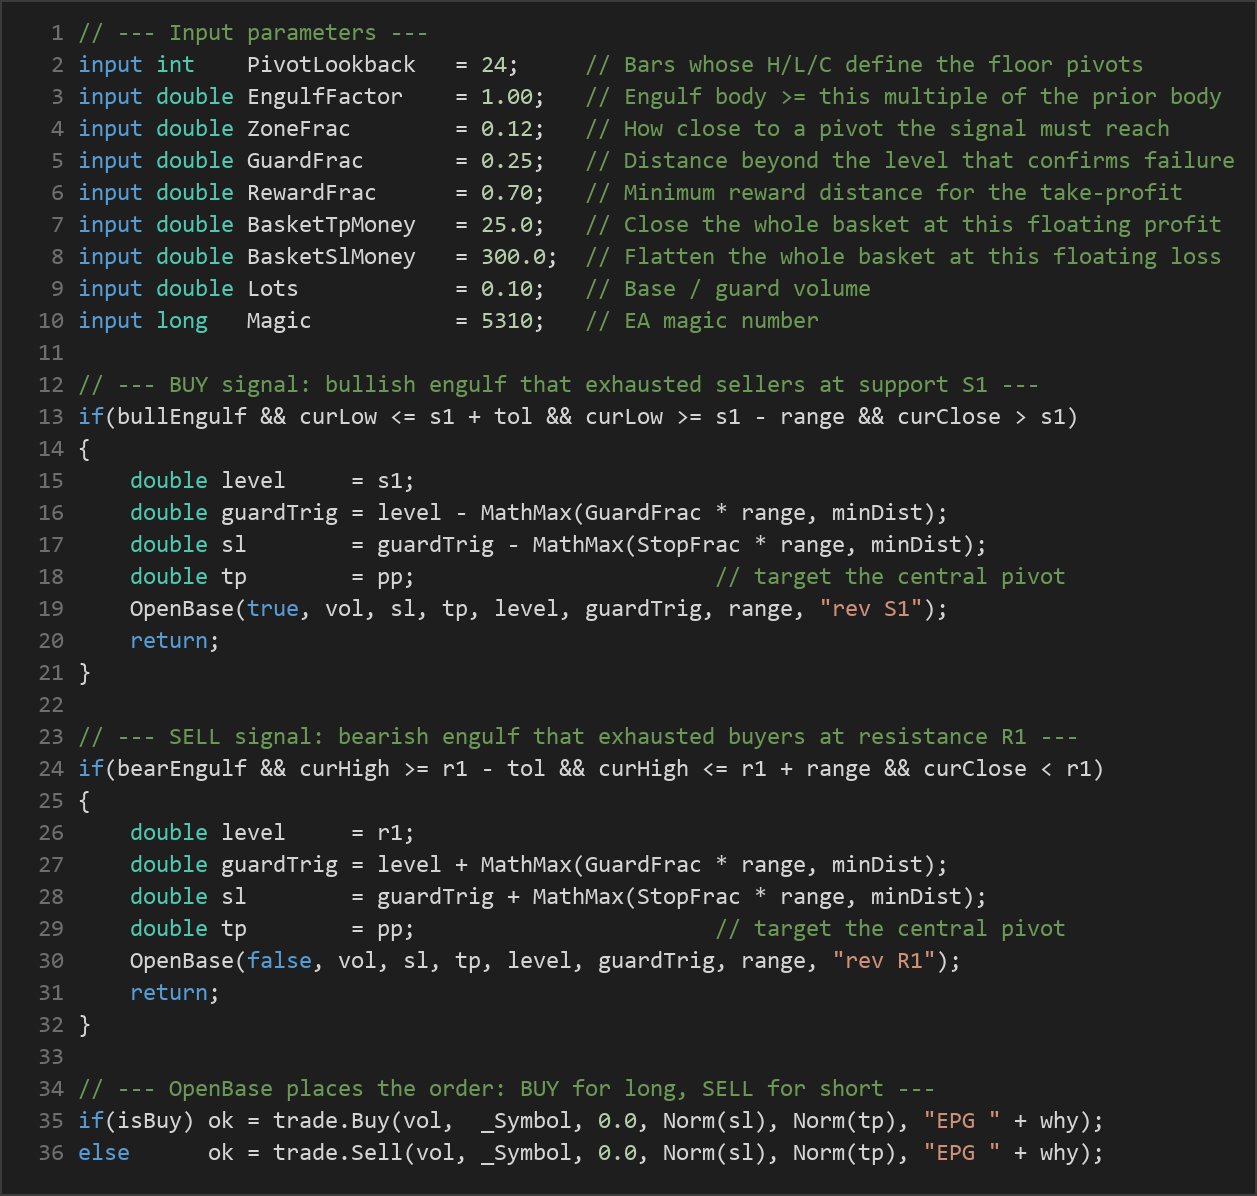Click the opening brace on line 14
Image resolution: width=1257 pixels, height=1196 pixels.
(84, 448)
